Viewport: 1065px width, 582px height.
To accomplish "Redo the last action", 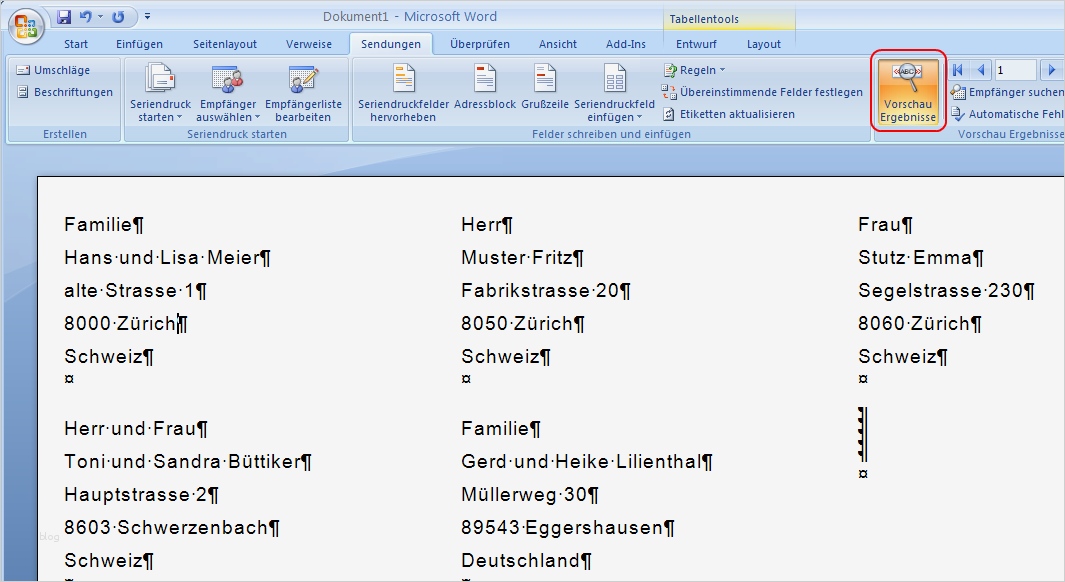I will tap(118, 17).
